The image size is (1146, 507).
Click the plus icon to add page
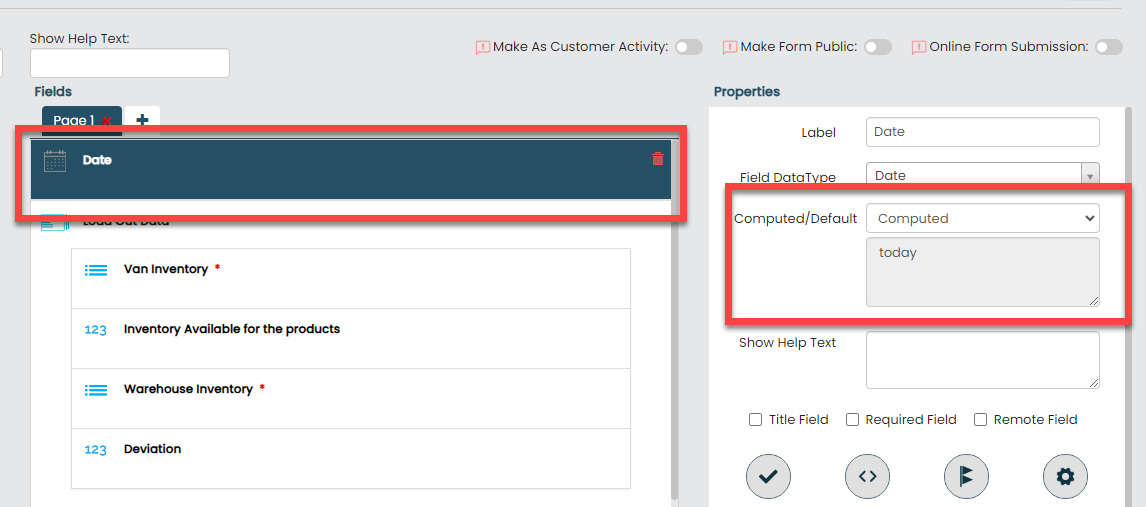point(142,120)
